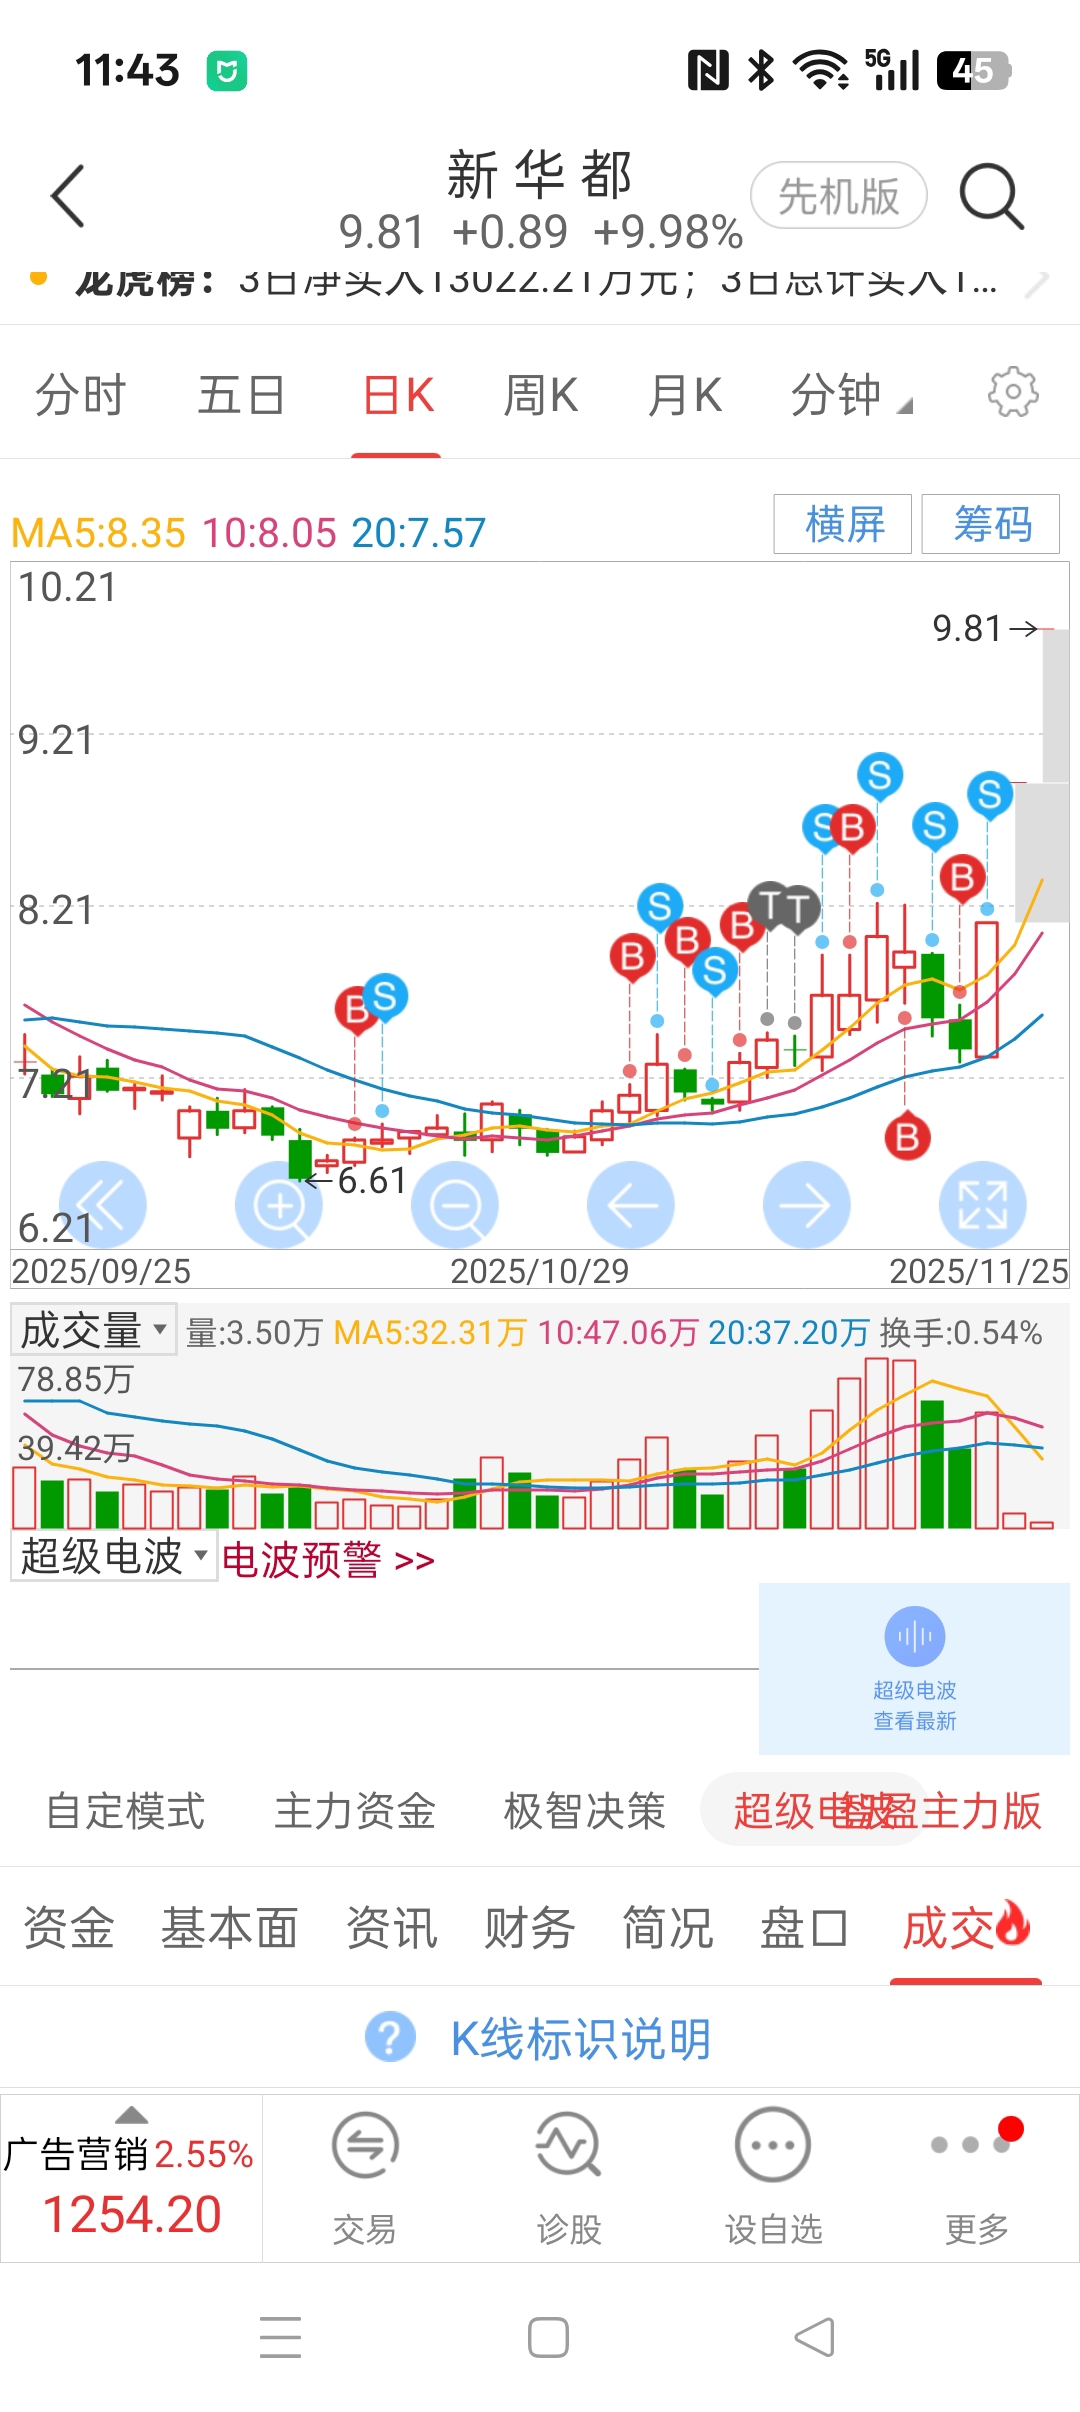Tap the back arrow icon
The image size is (1080, 2412).
[x=68, y=196]
